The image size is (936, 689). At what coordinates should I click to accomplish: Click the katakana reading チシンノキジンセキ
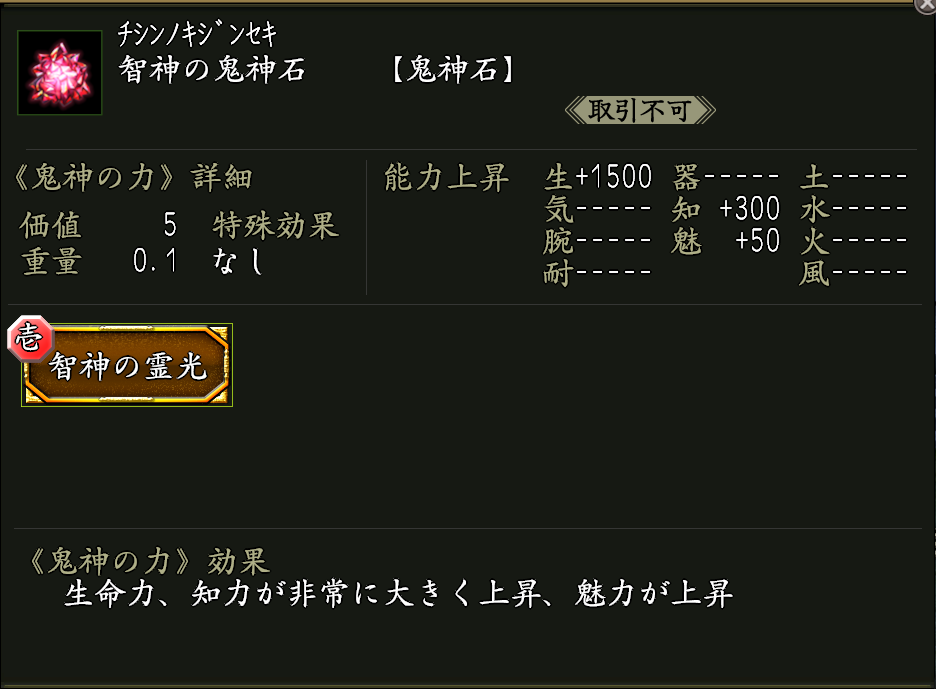197,34
